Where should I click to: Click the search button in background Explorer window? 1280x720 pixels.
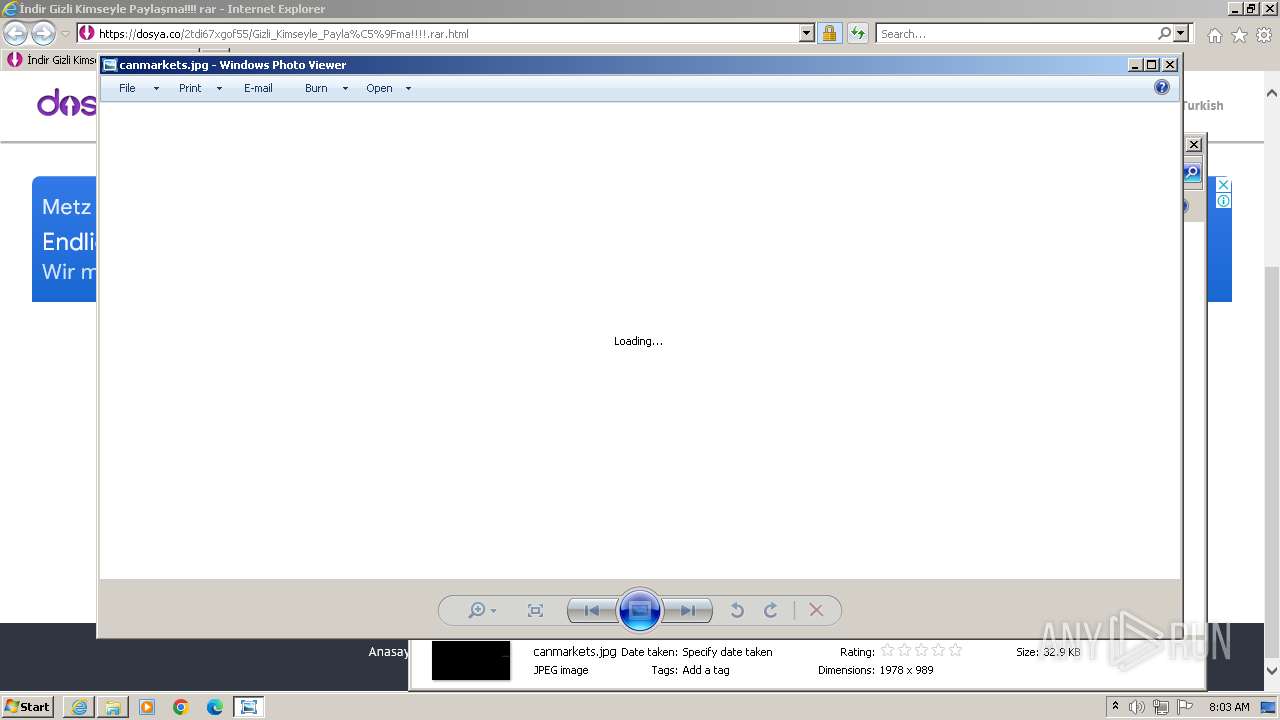point(1190,173)
